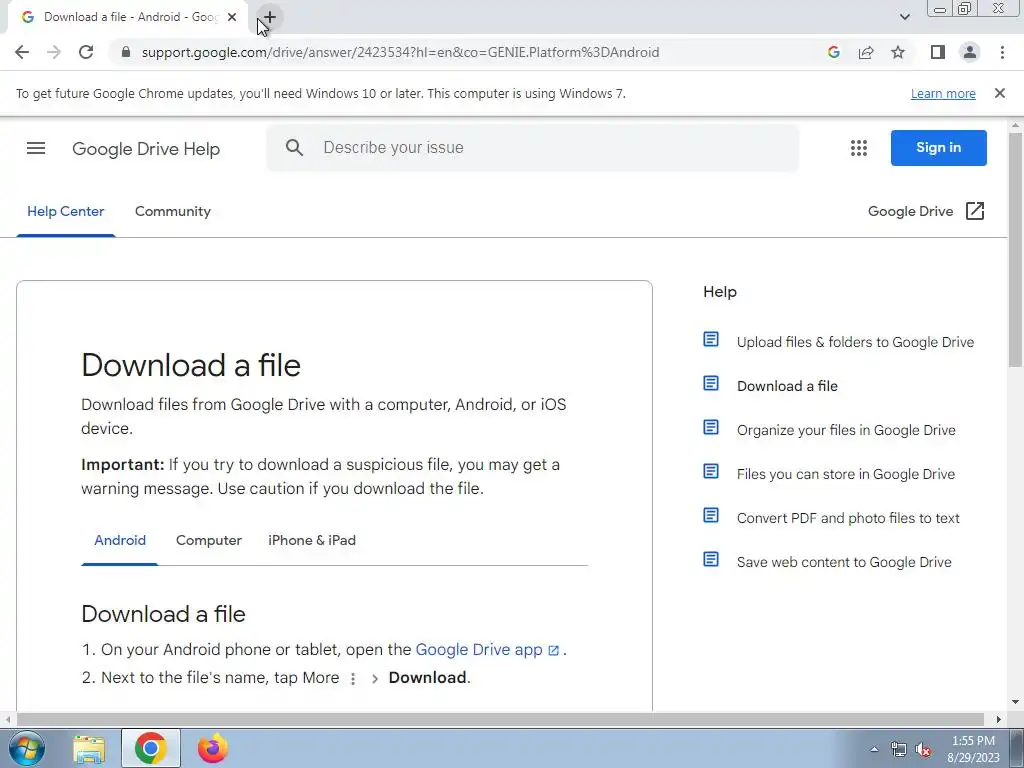Share this page using the share icon
The height and width of the screenshot is (768, 1024).
(x=866, y=52)
